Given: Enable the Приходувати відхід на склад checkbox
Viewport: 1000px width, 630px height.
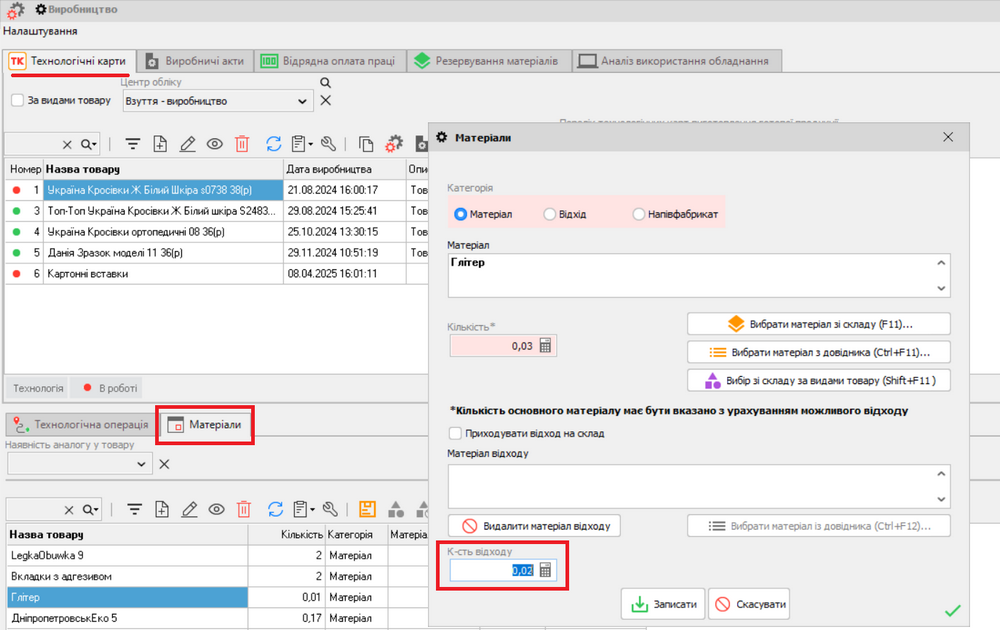Looking at the screenshot, I should click(x=456, y=434).
